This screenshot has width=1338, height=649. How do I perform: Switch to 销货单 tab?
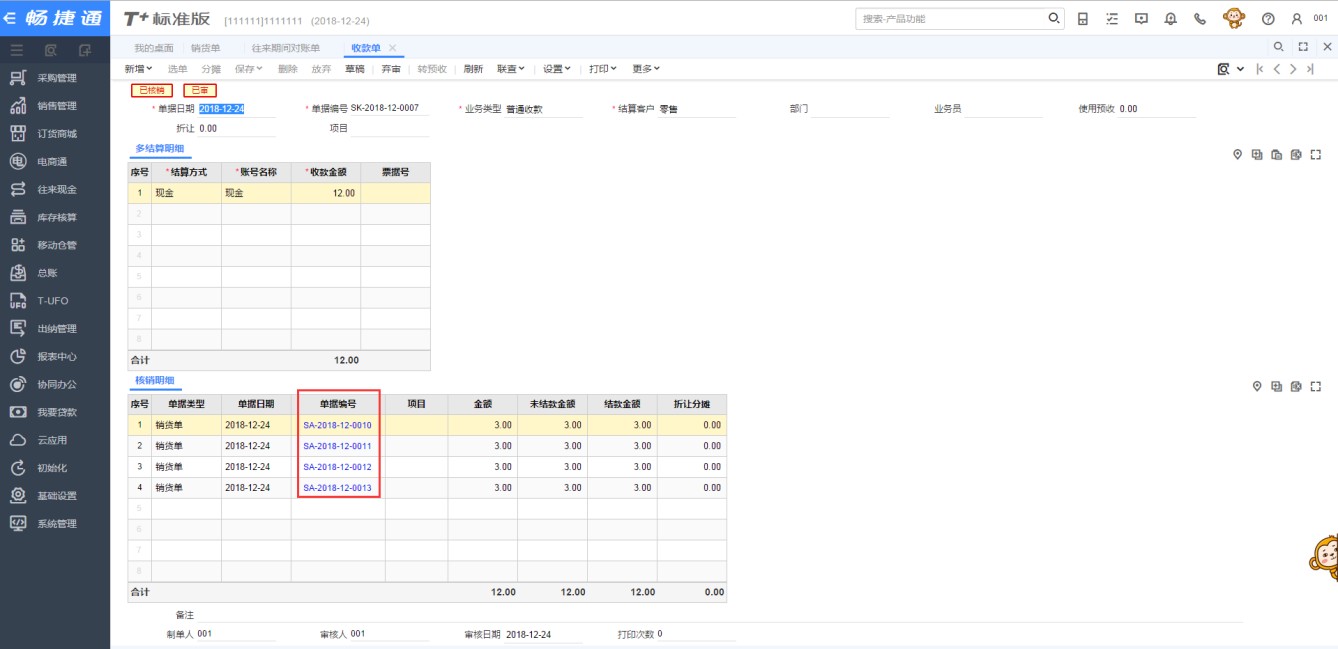coord(205,48)
